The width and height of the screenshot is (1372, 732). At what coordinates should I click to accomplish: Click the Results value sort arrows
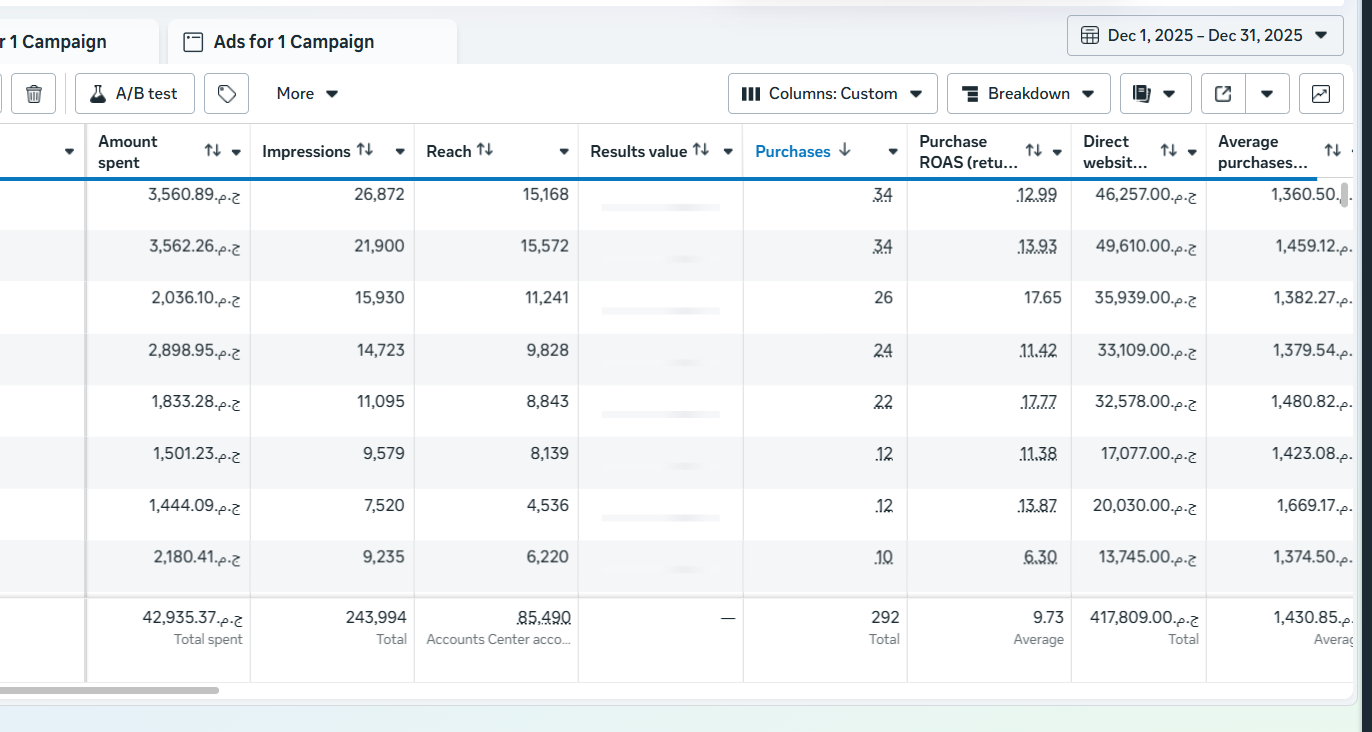point(701,151)
